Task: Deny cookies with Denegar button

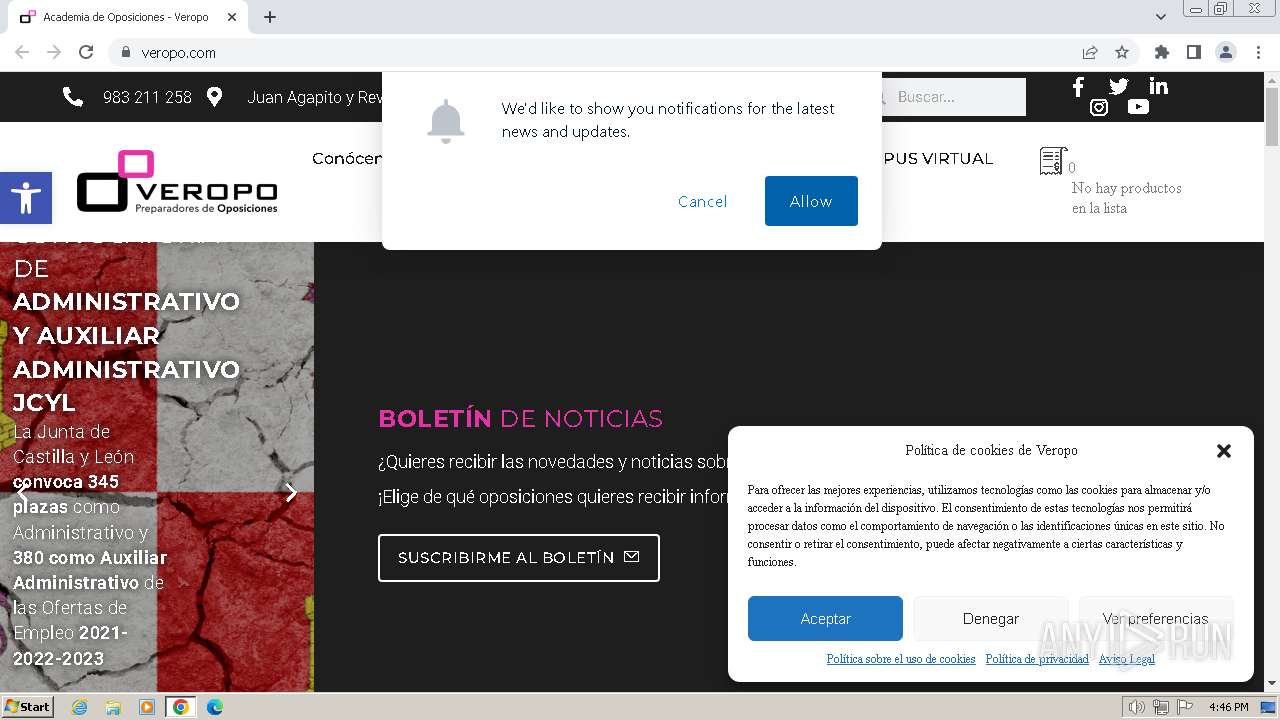Action: [x=990, y=619]
